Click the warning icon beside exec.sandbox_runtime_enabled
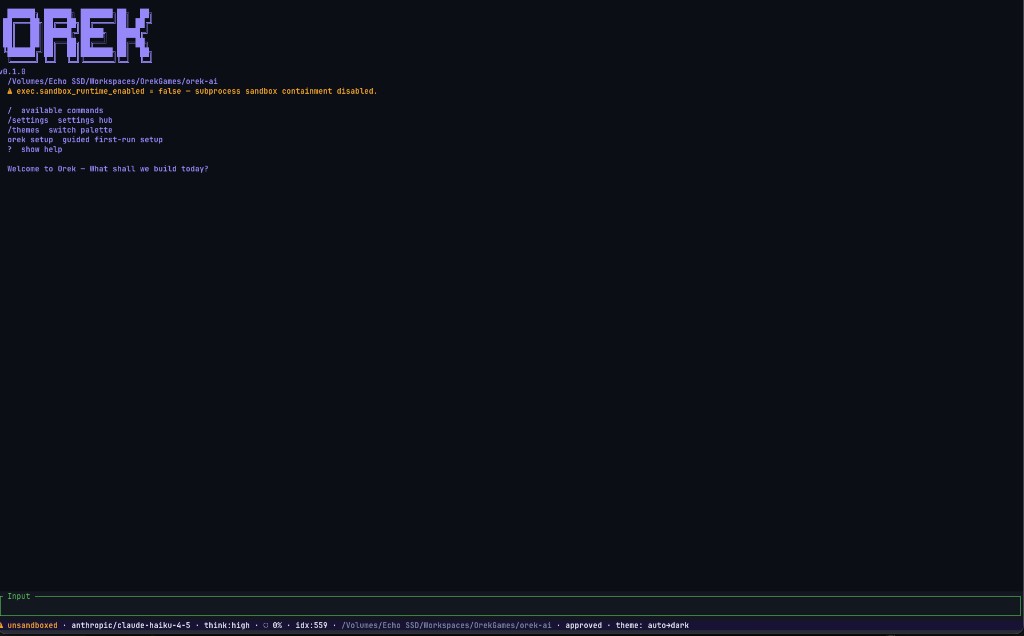 click(10, 91)
